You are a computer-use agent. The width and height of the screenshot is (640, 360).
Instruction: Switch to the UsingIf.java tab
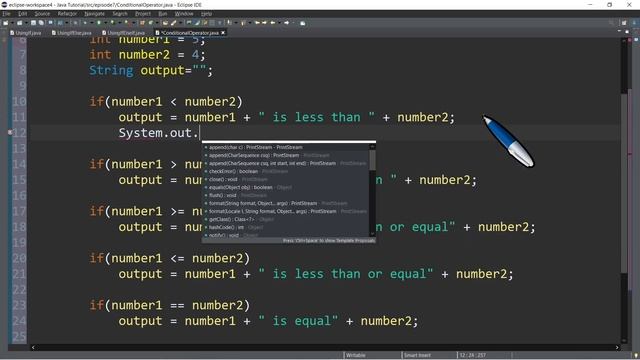(x=25, y=33)
